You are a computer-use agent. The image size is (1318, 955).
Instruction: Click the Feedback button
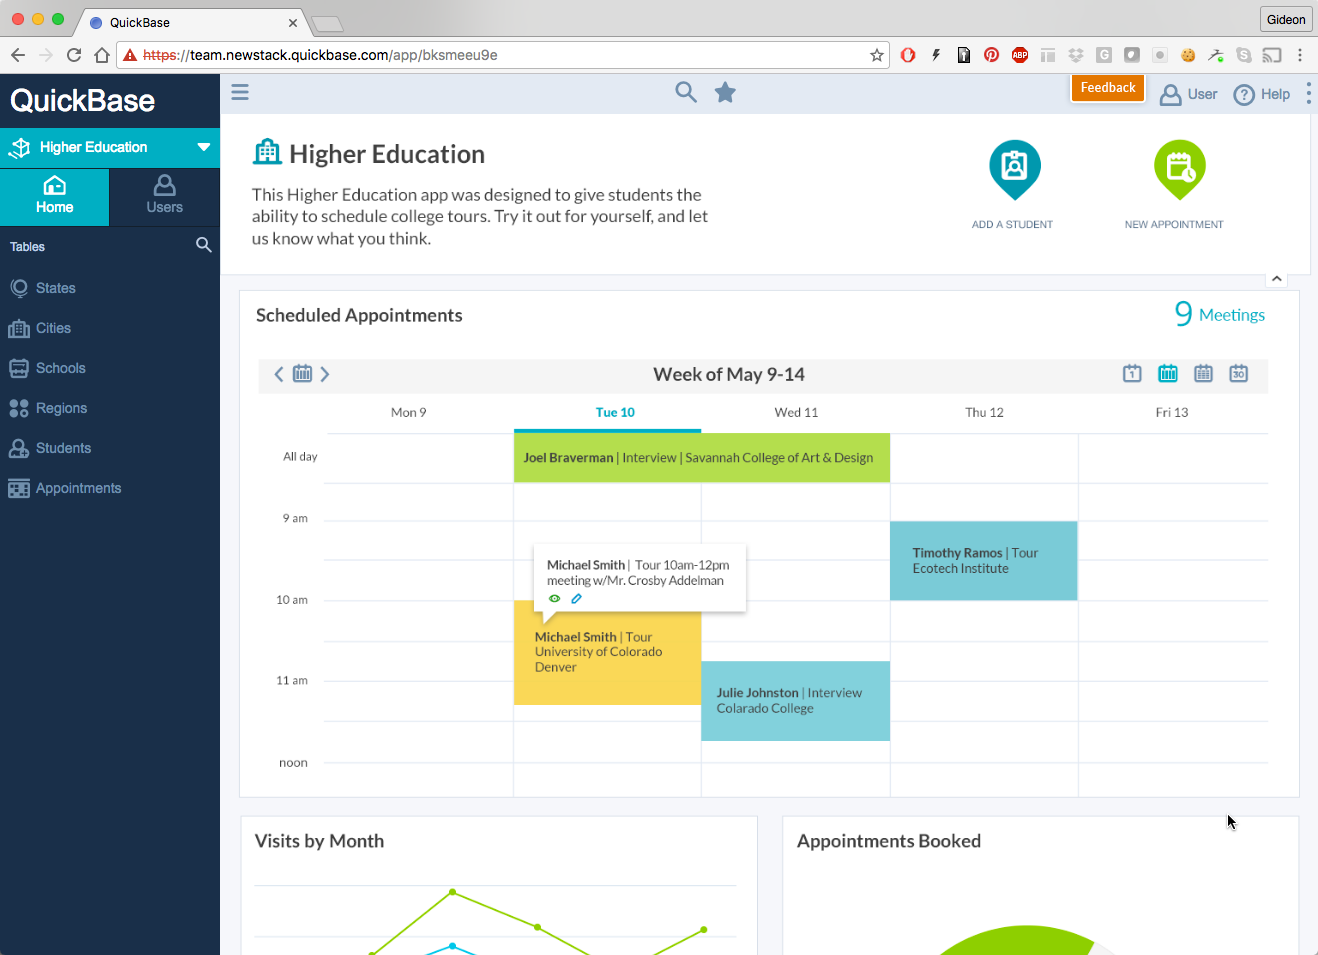[x=1108, y=88]
